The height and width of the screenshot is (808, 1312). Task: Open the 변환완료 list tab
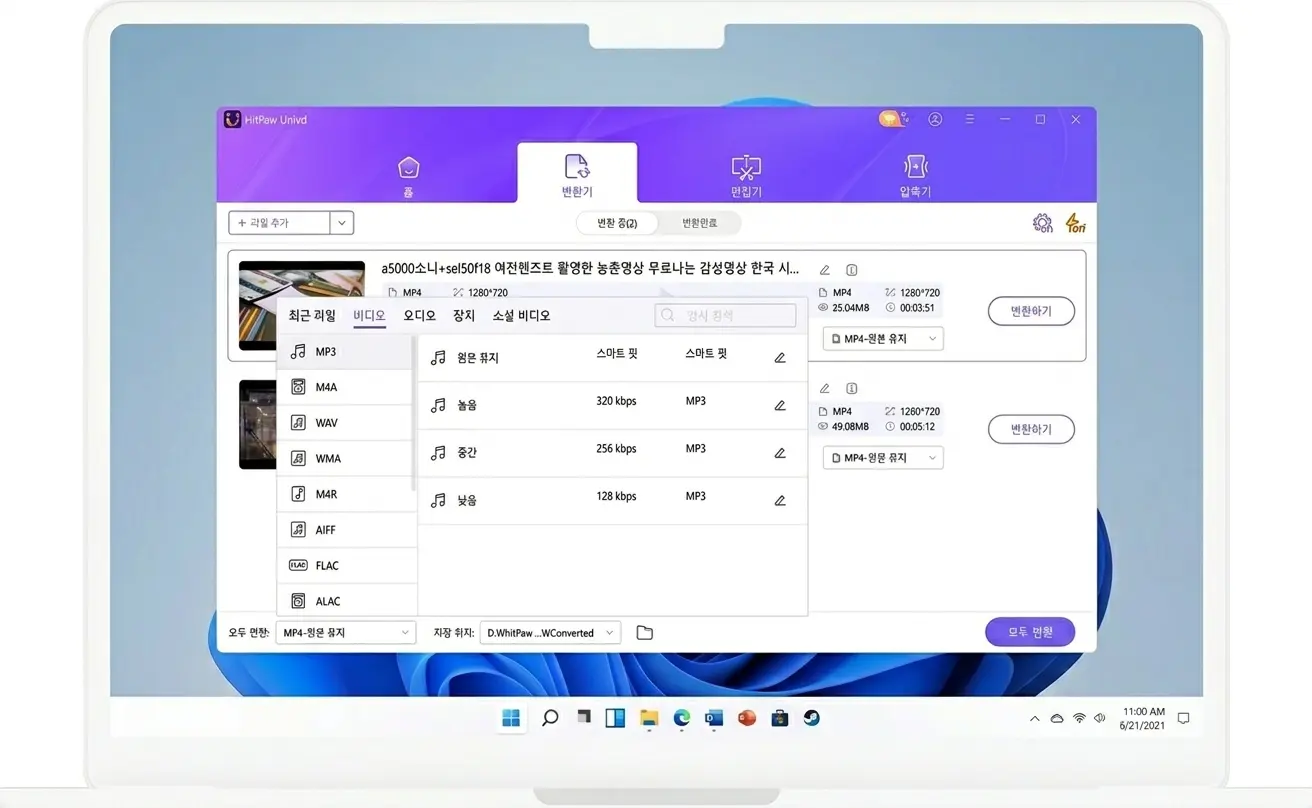click(699, 223)
